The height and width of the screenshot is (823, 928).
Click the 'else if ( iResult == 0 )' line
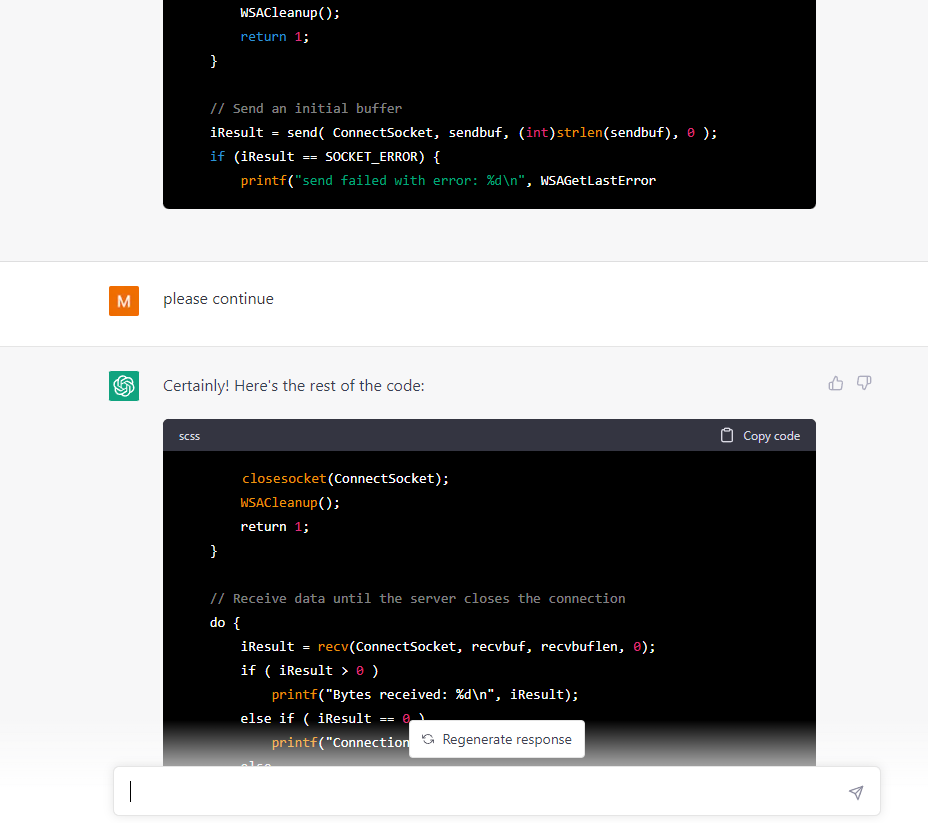coord(333,719)
